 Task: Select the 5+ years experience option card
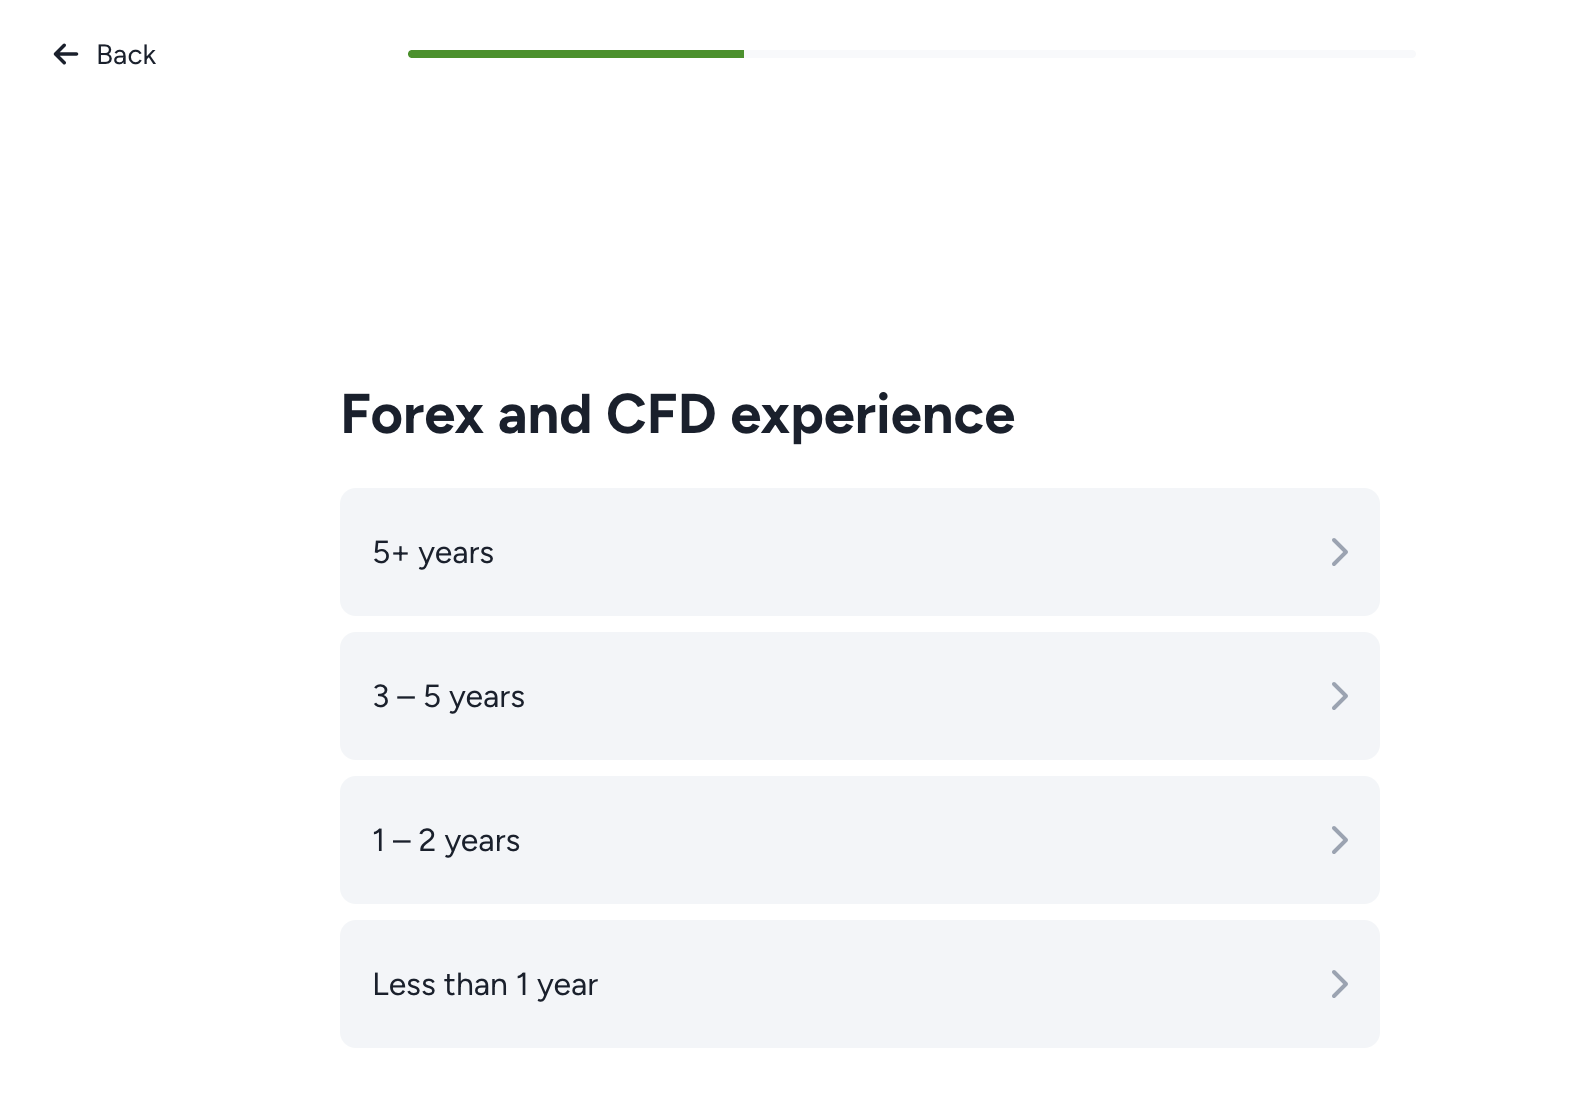(860, 552)
